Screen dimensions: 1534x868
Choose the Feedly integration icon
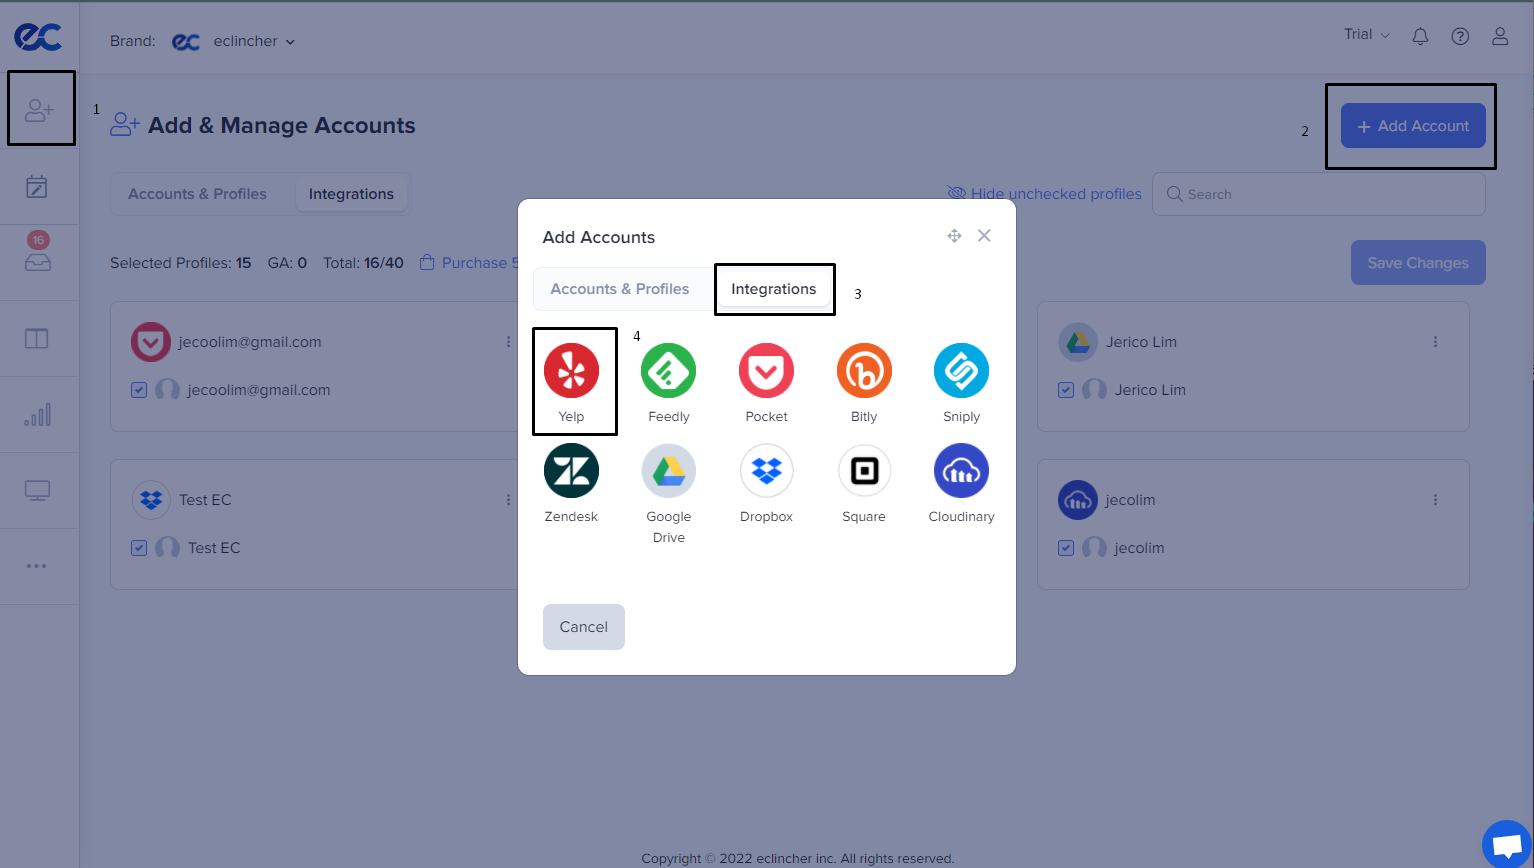[669, 371]
